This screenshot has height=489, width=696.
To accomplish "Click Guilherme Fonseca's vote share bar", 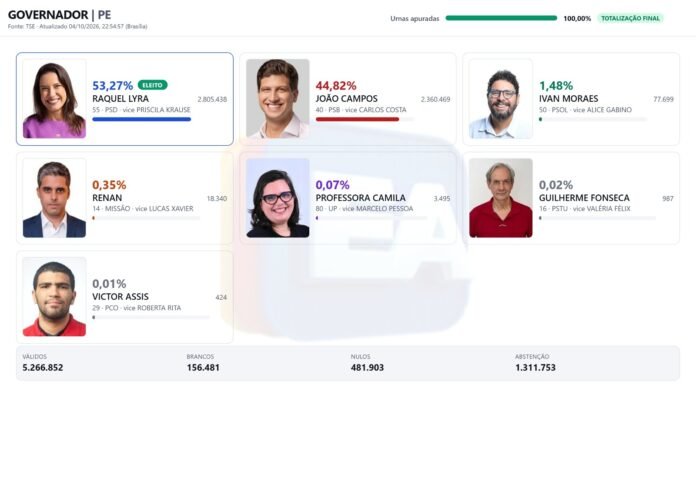I will click(x=597, y=218).
